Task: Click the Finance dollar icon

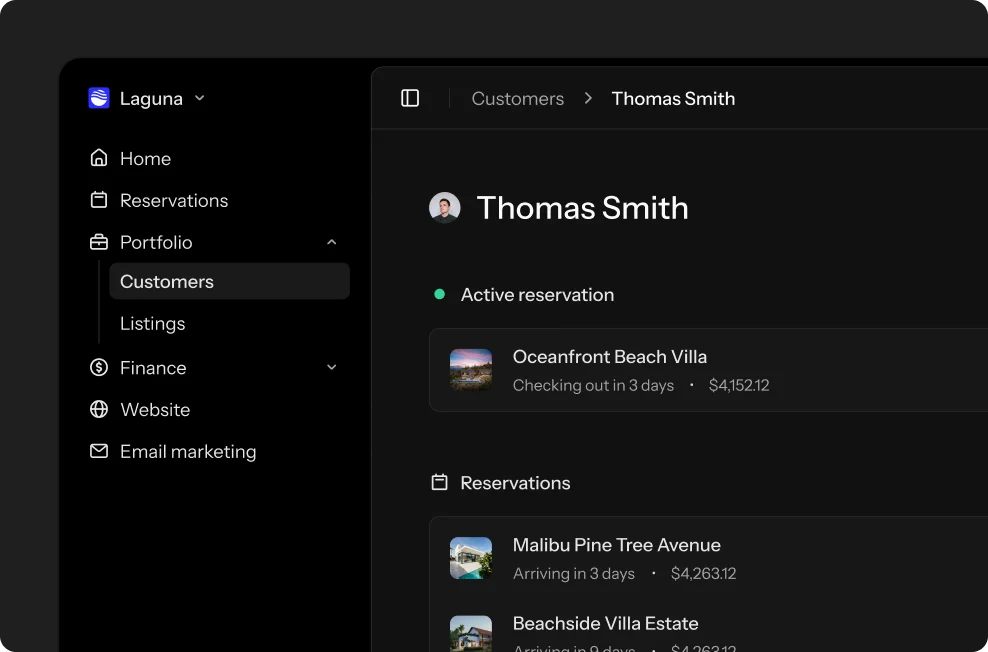Action: [x=99, y=367]
